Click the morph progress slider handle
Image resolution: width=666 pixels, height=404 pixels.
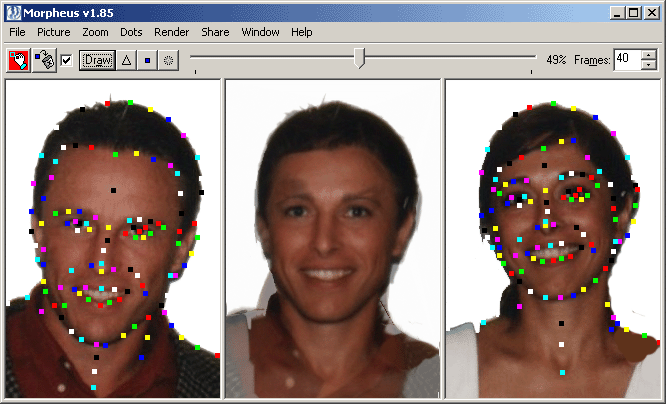359,58
